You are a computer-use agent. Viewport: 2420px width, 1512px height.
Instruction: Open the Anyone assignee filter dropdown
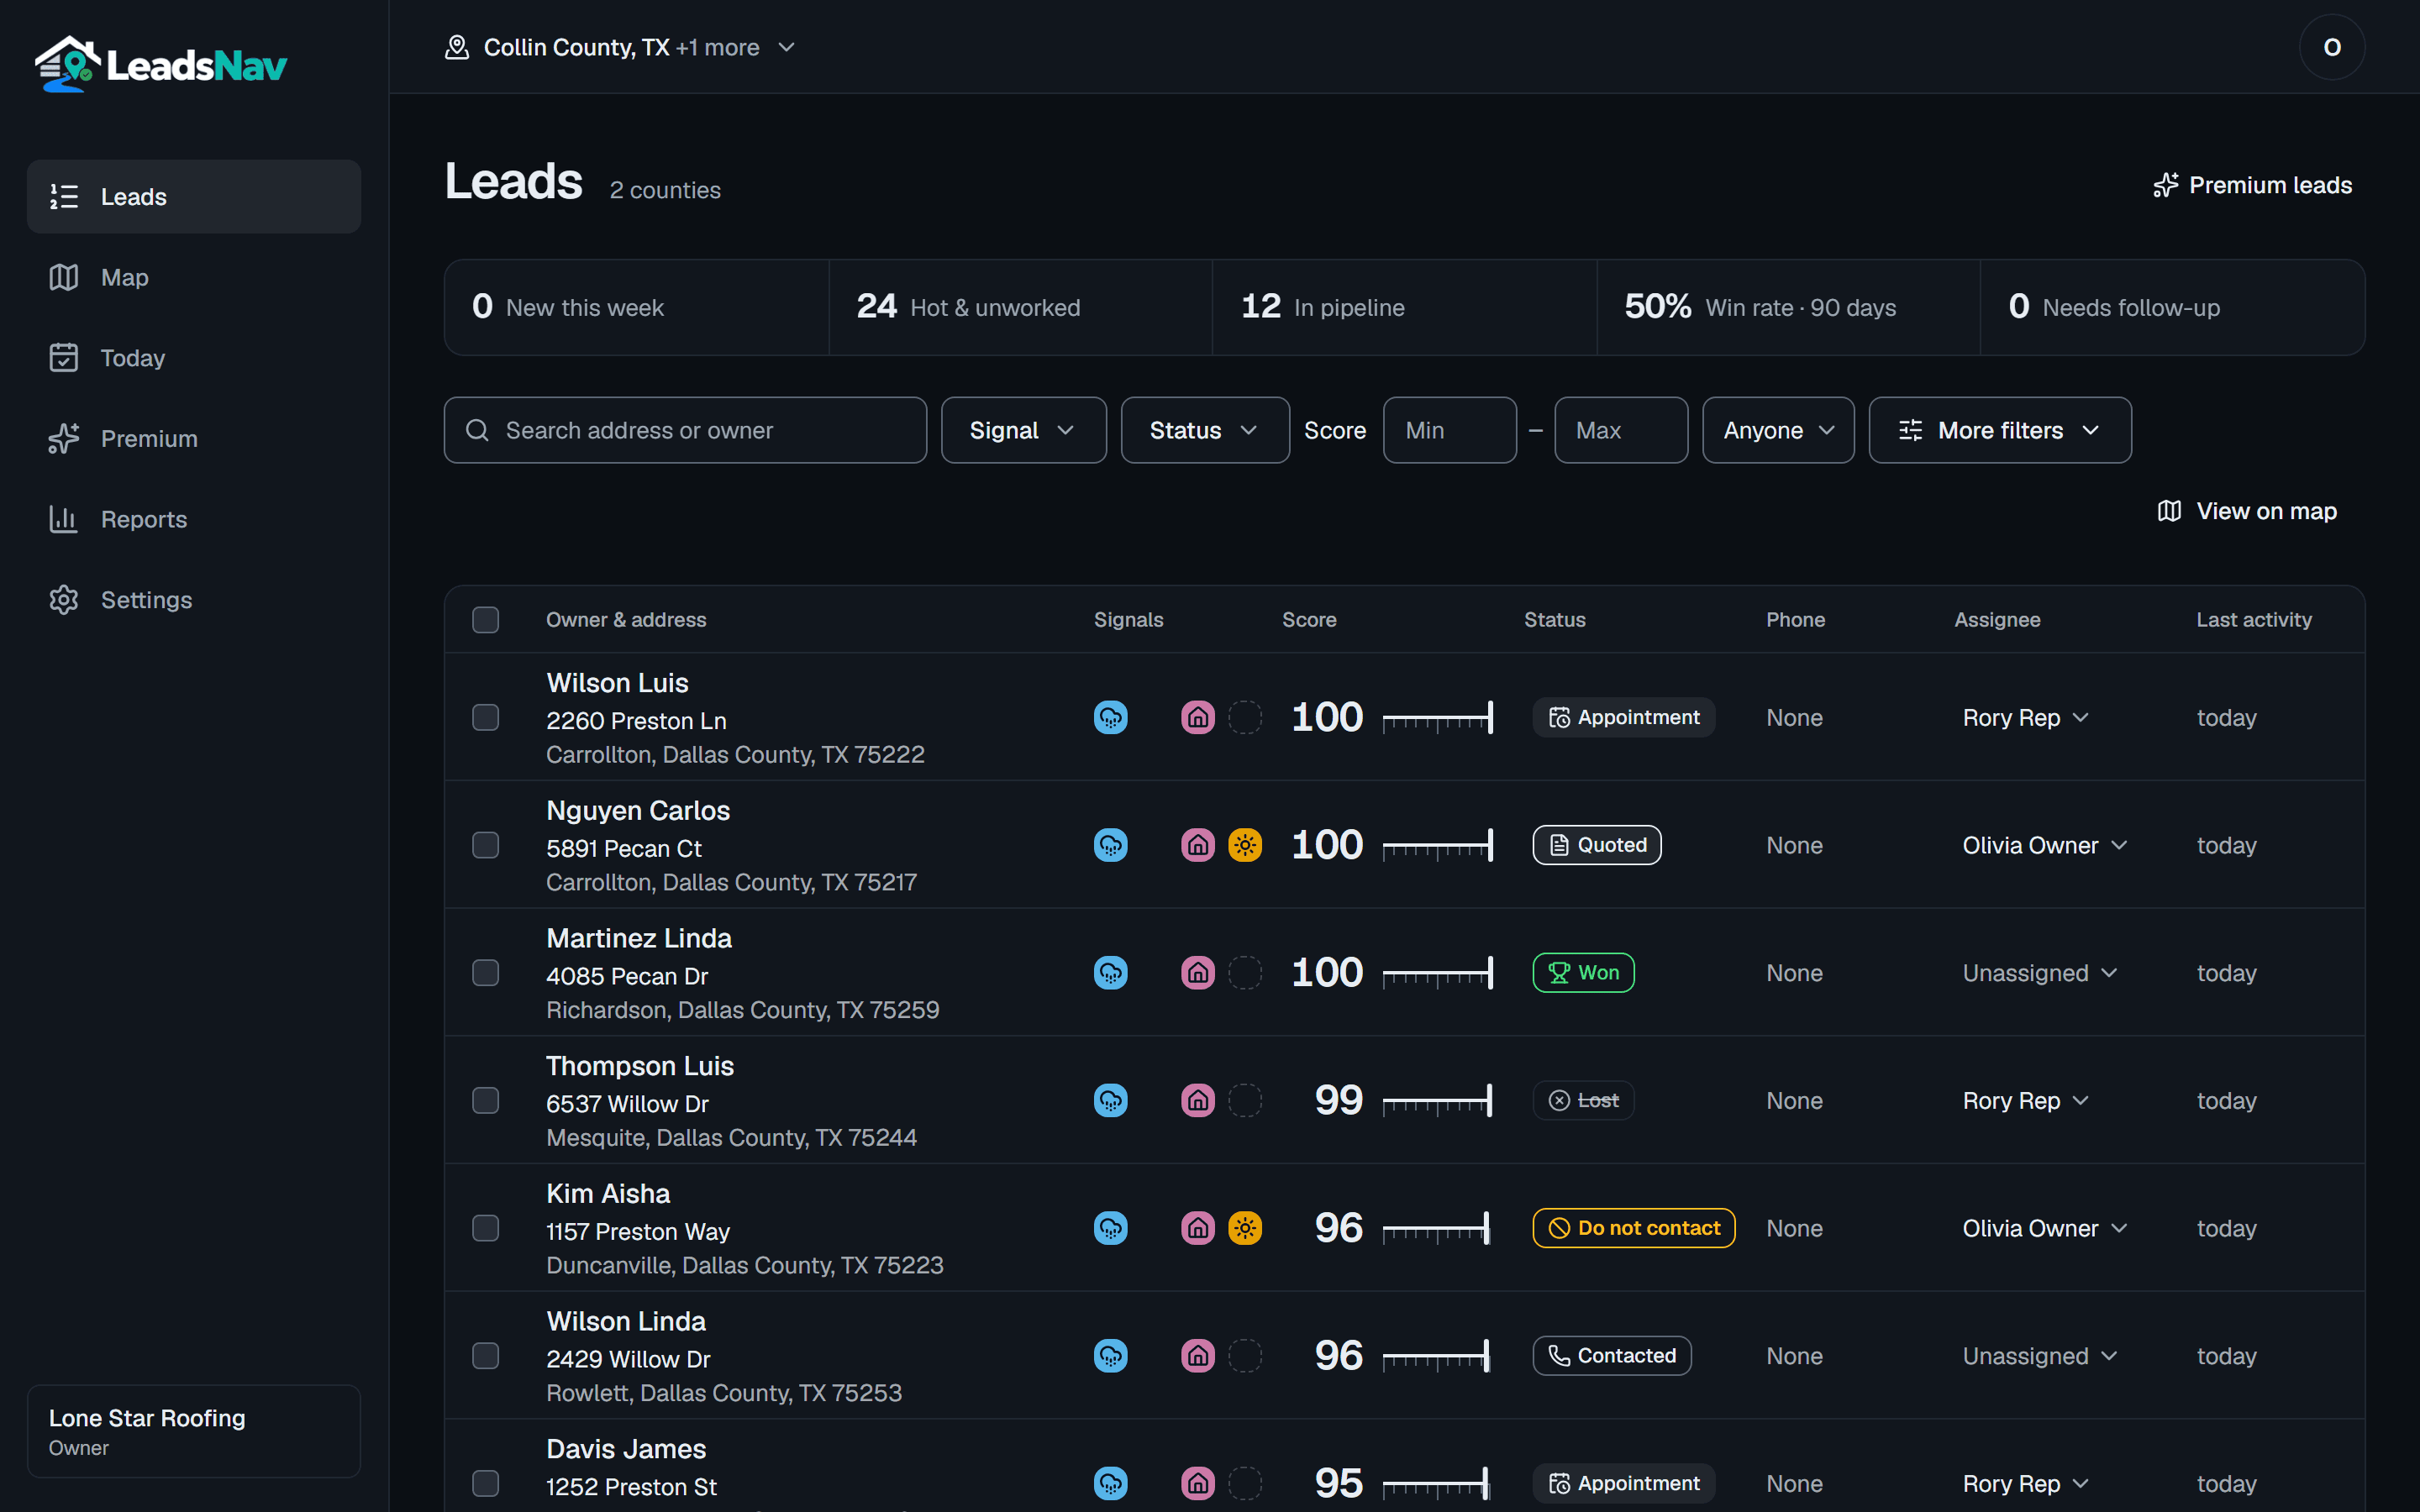(1777, 430)
